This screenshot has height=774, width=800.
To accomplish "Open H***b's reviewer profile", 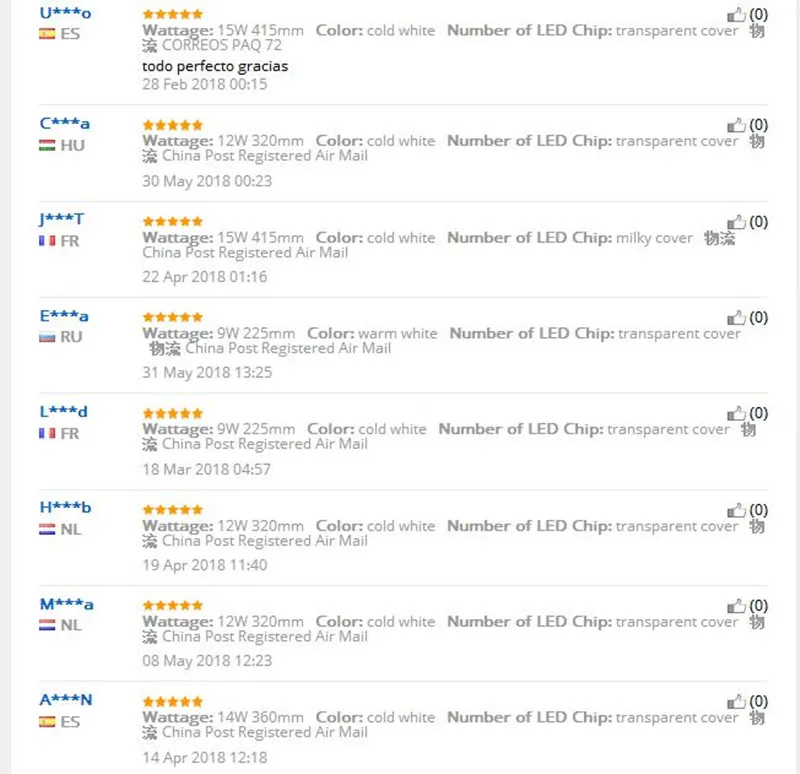I will click(65, 507).
